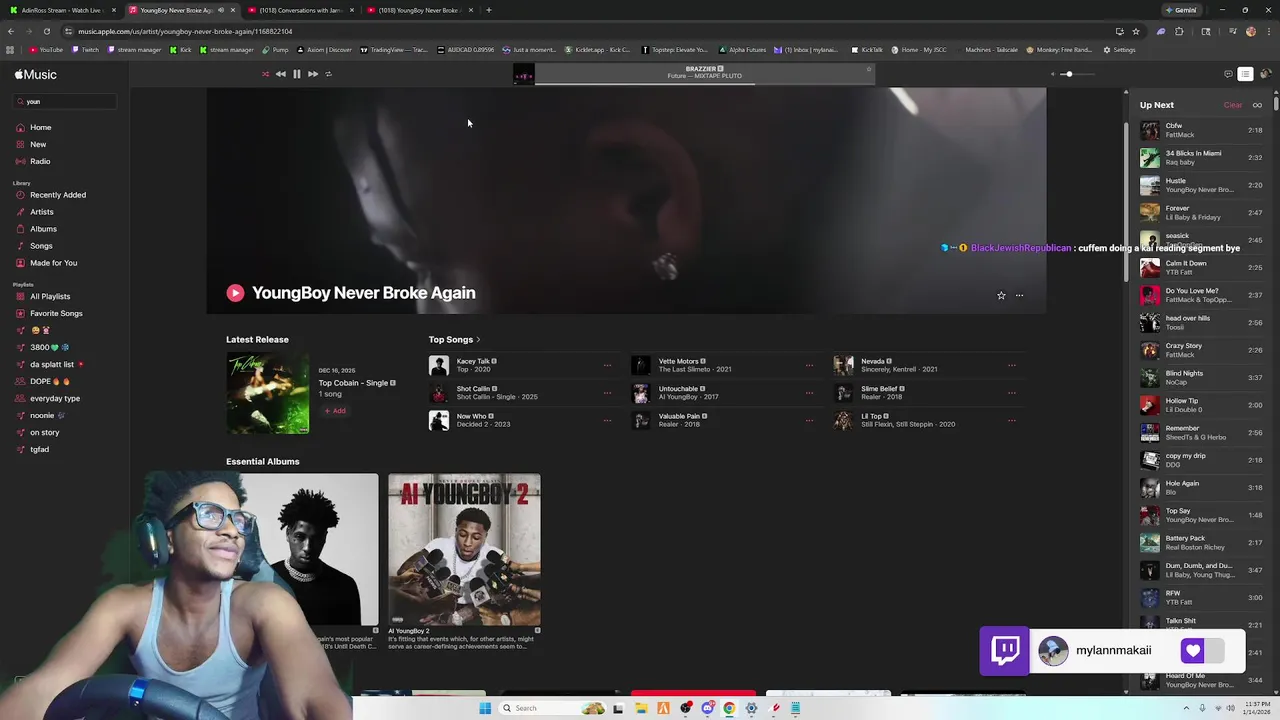1280x720 pixels.
Task: Open Windows Start menu
Action: [485, 708]
